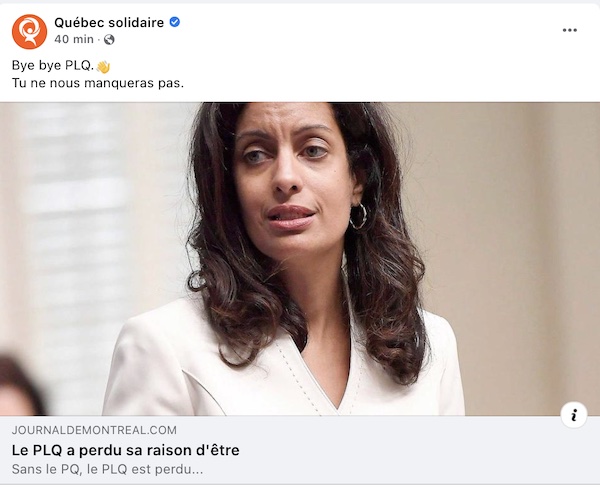Open the article preview photo
This screenshot has height=489, width=600.
(300, 259)
